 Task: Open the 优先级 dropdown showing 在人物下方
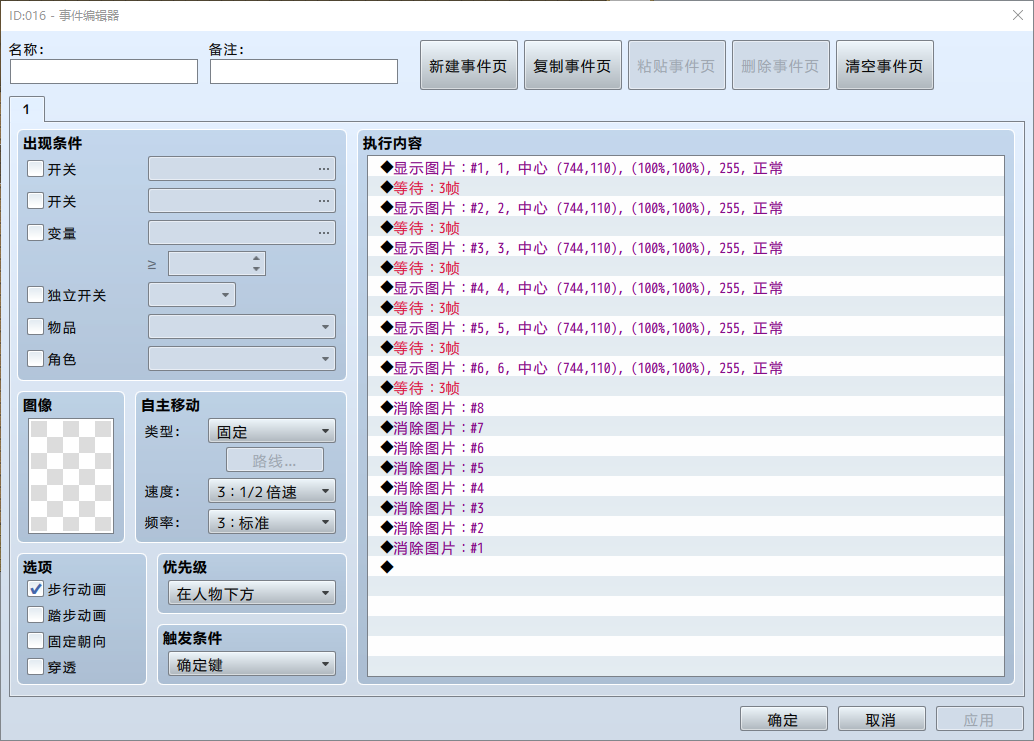[252, 593]
